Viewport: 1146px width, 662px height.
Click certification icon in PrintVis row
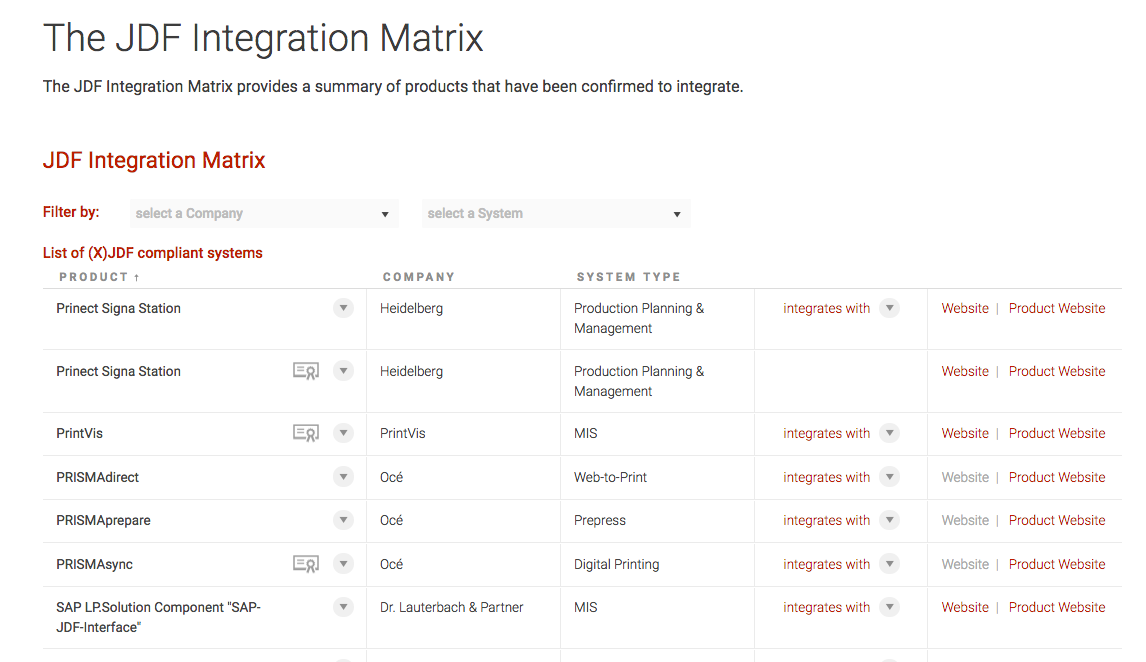(x=306, y=433)
